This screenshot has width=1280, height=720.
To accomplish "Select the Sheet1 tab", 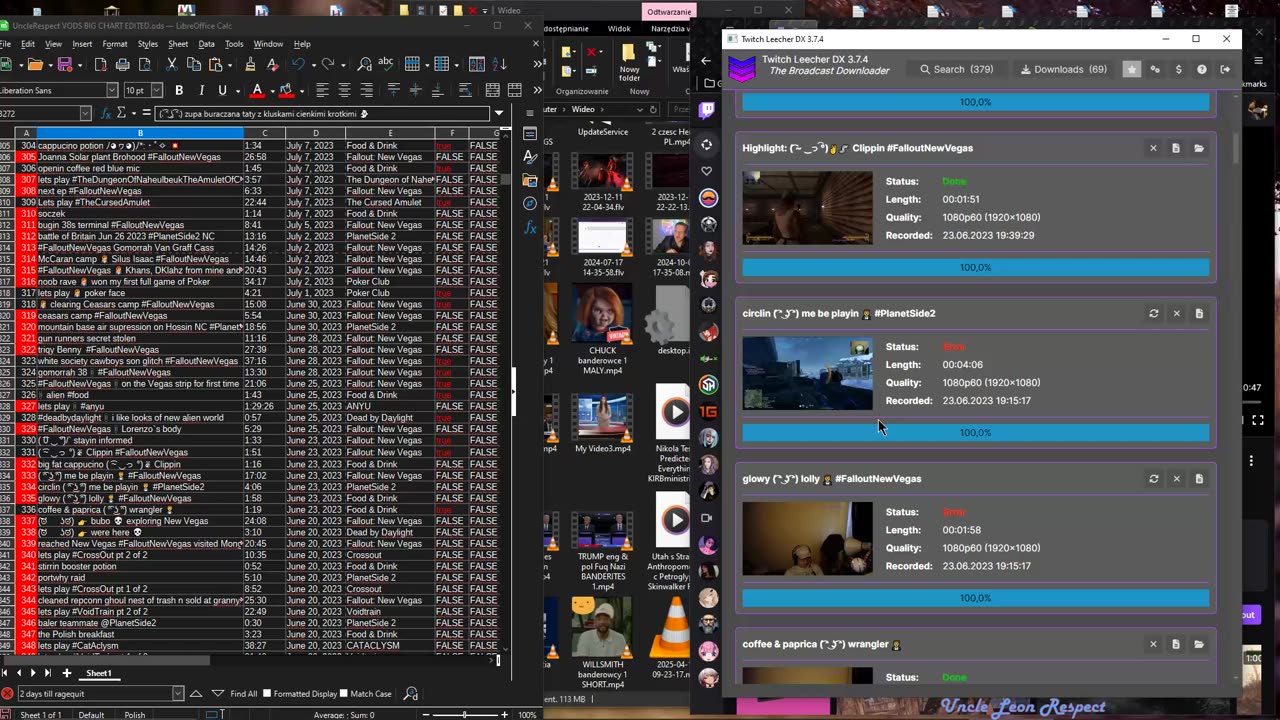I will pos(98,673).
